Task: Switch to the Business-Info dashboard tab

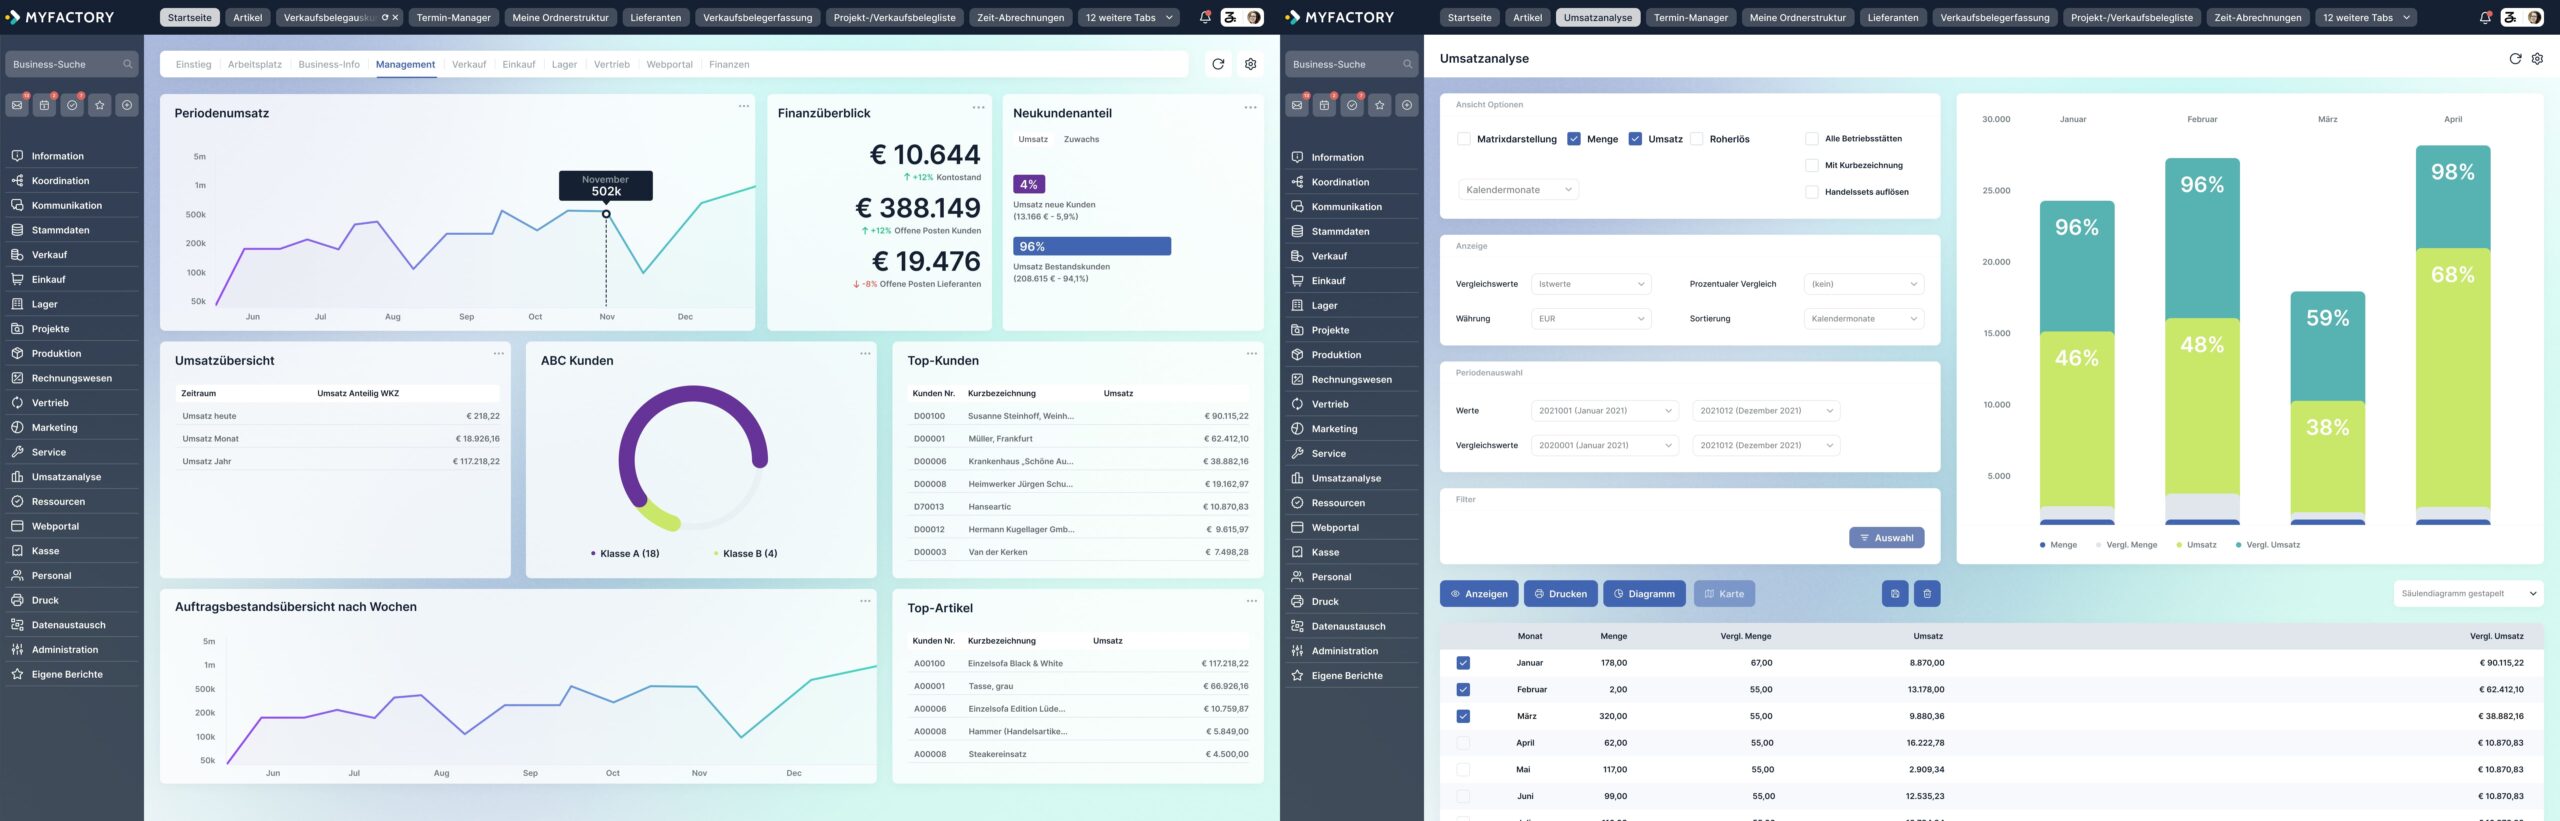Action: [329, 64]
